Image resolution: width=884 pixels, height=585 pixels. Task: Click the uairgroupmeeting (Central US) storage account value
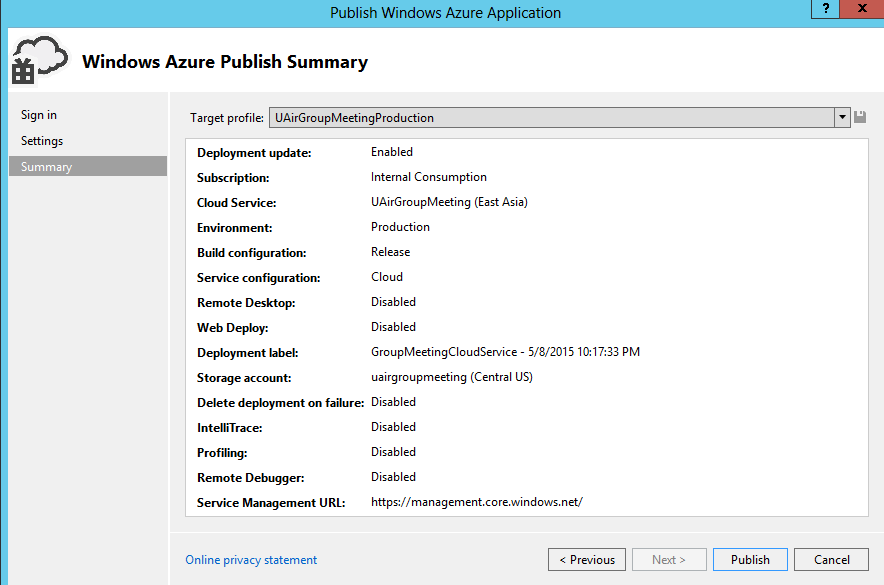point(451,377)
